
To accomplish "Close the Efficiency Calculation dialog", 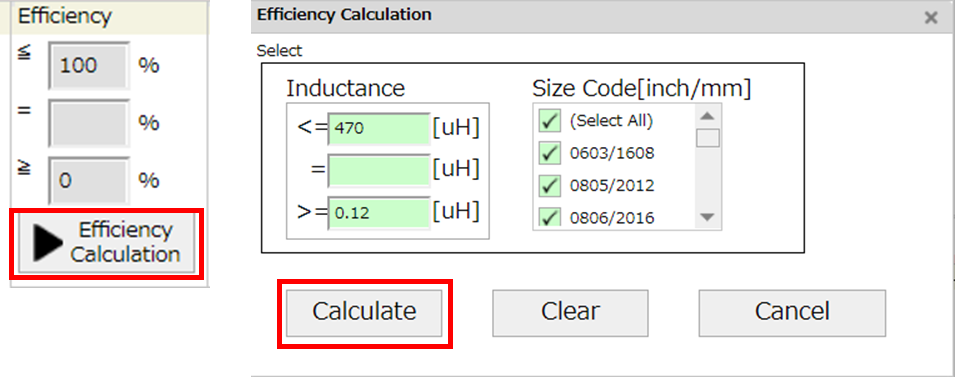I will [931, 18].
